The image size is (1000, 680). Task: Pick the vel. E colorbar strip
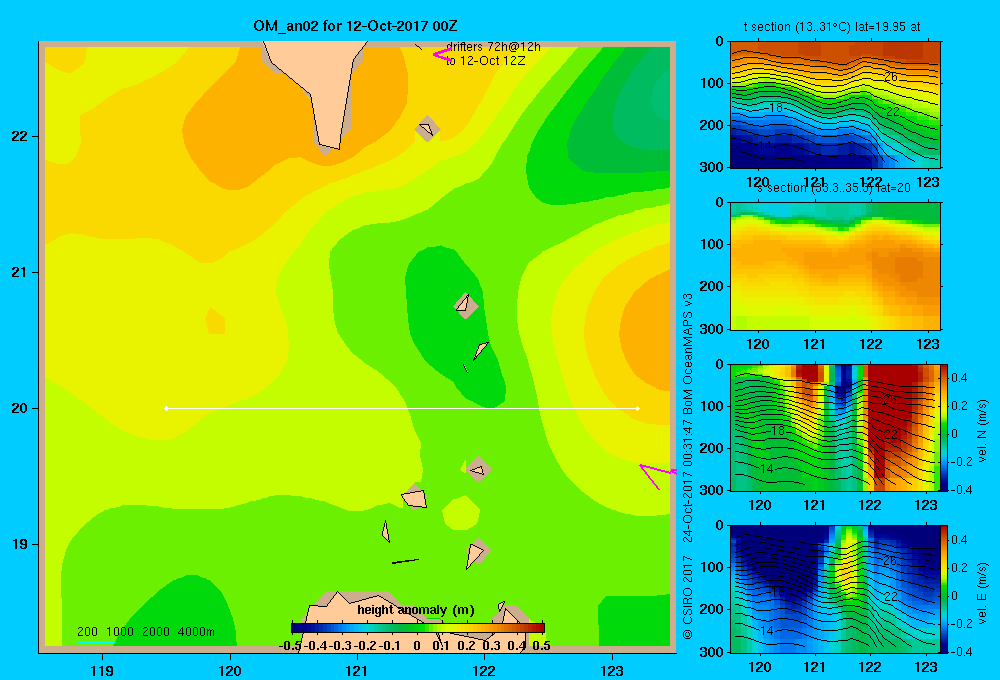(x=945, y=589)
